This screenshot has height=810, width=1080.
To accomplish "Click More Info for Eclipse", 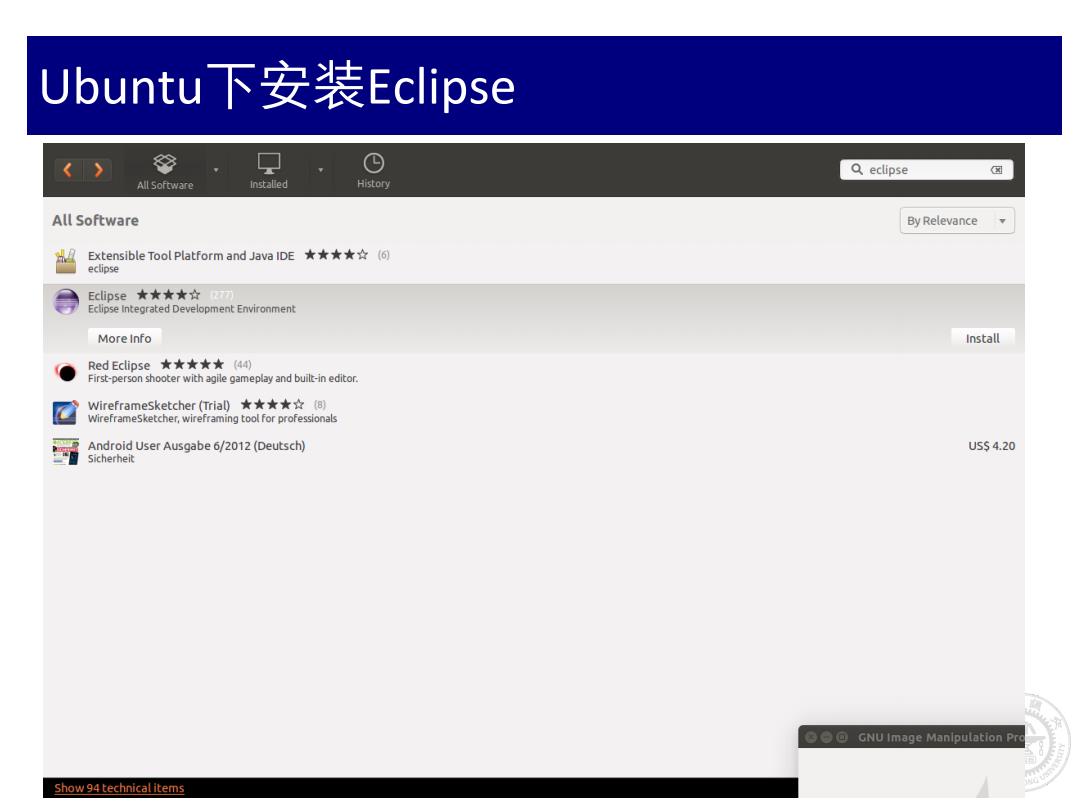I will point(125,338).
